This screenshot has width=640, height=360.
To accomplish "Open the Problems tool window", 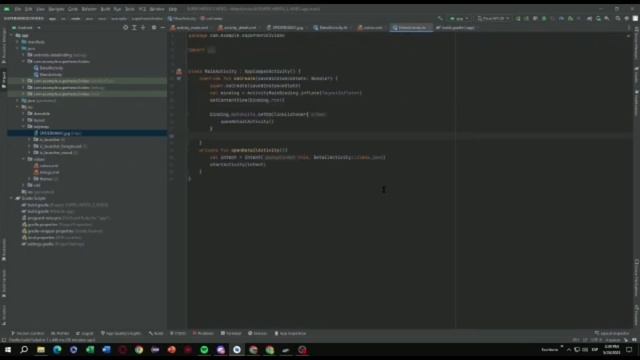I will pyautogui.click(x=203, y=333).
